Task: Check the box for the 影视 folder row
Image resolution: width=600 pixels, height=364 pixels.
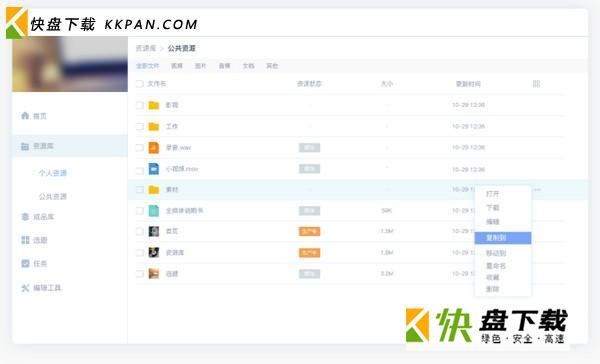Action: point(140,105)
